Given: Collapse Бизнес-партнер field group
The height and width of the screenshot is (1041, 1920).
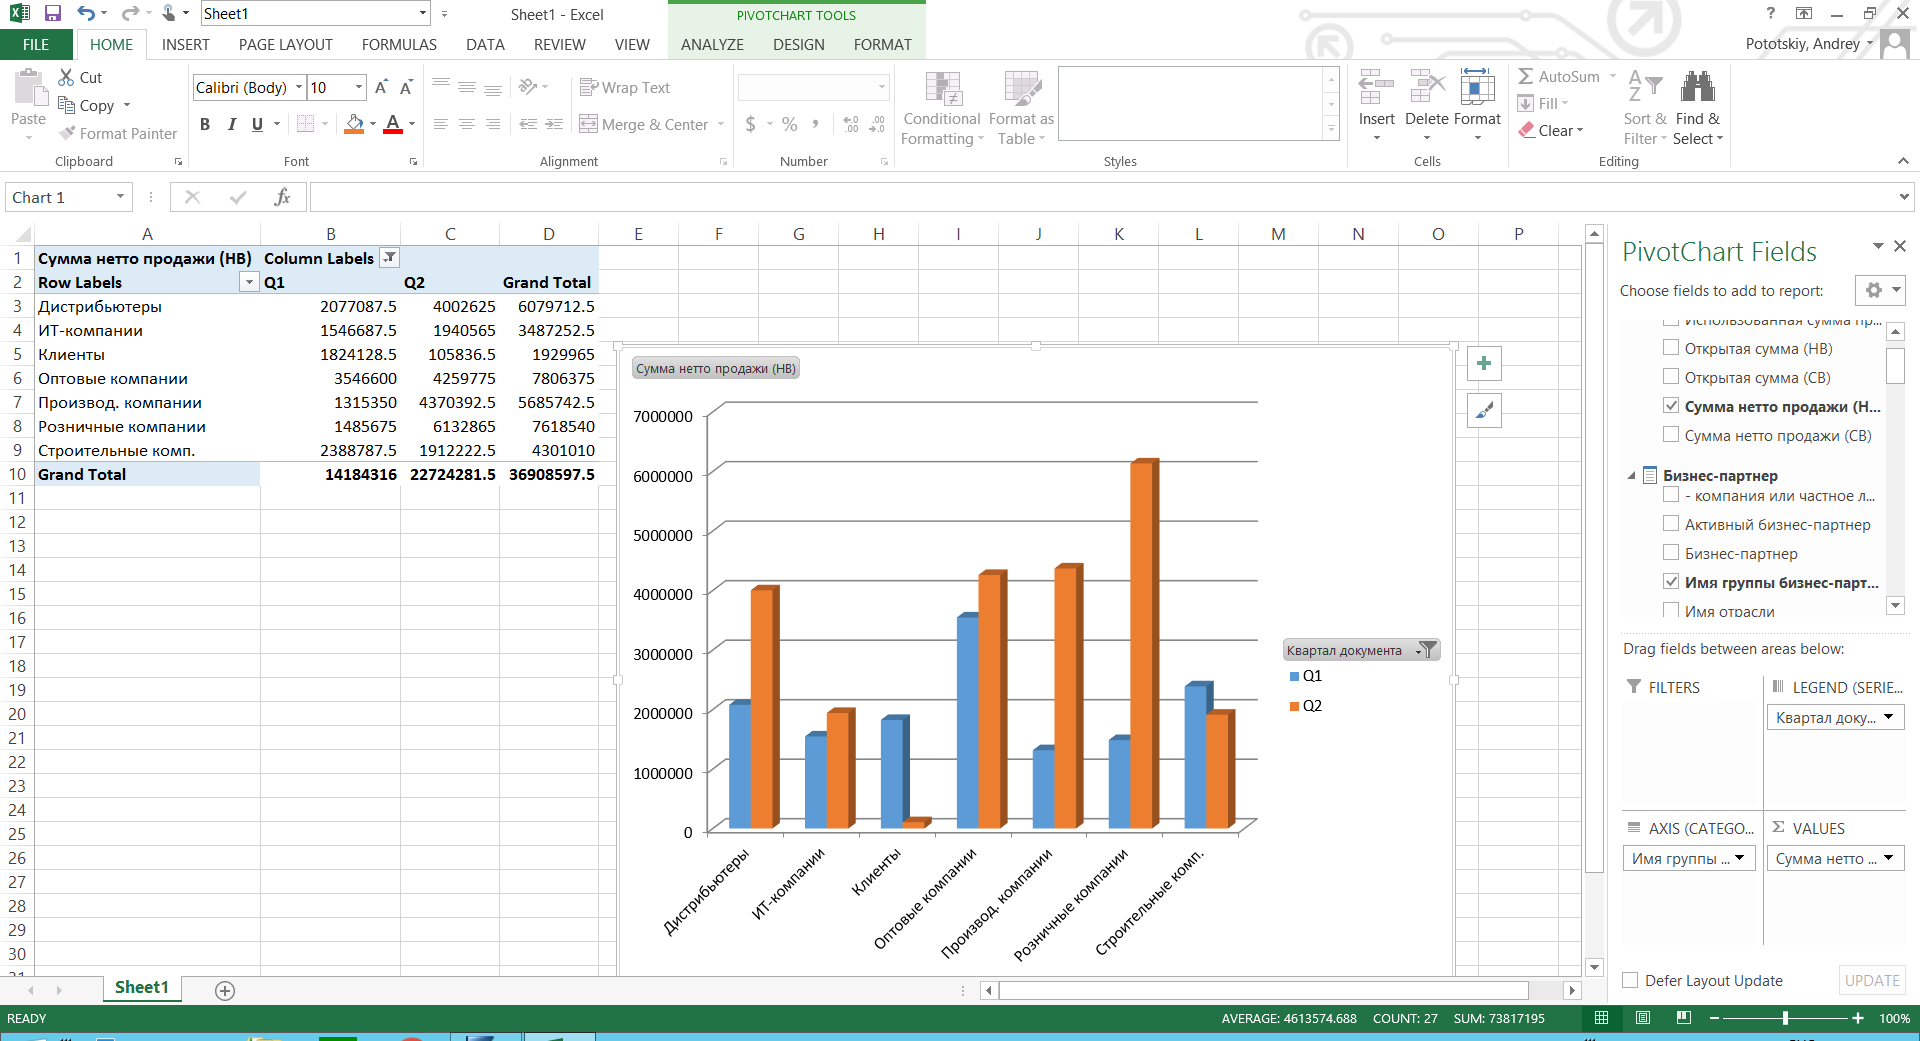Looking at the screenshot, I should pyautogui.click(x=1631, y=475).
